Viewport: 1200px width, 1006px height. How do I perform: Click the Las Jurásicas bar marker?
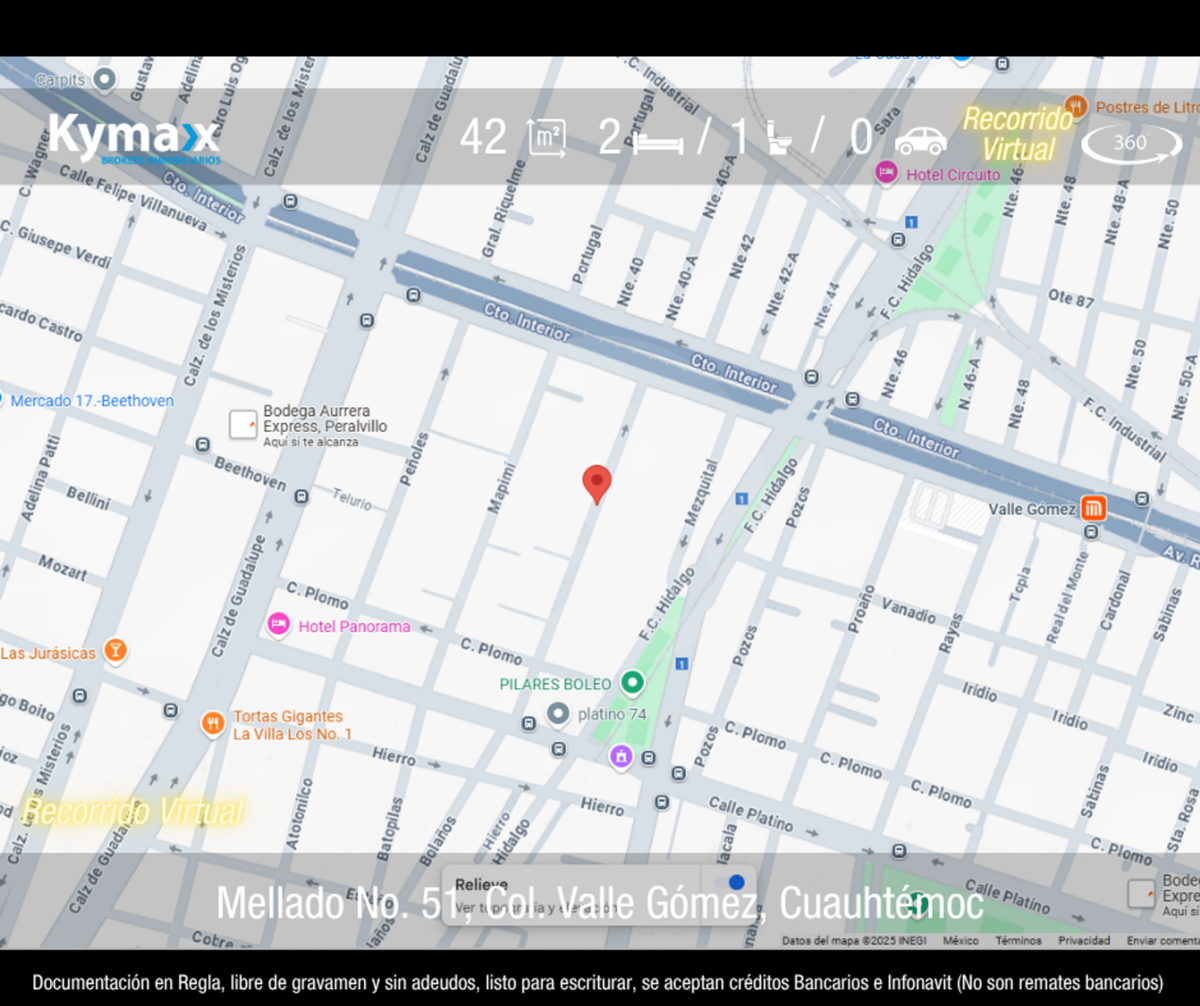(x=116, y=652)
